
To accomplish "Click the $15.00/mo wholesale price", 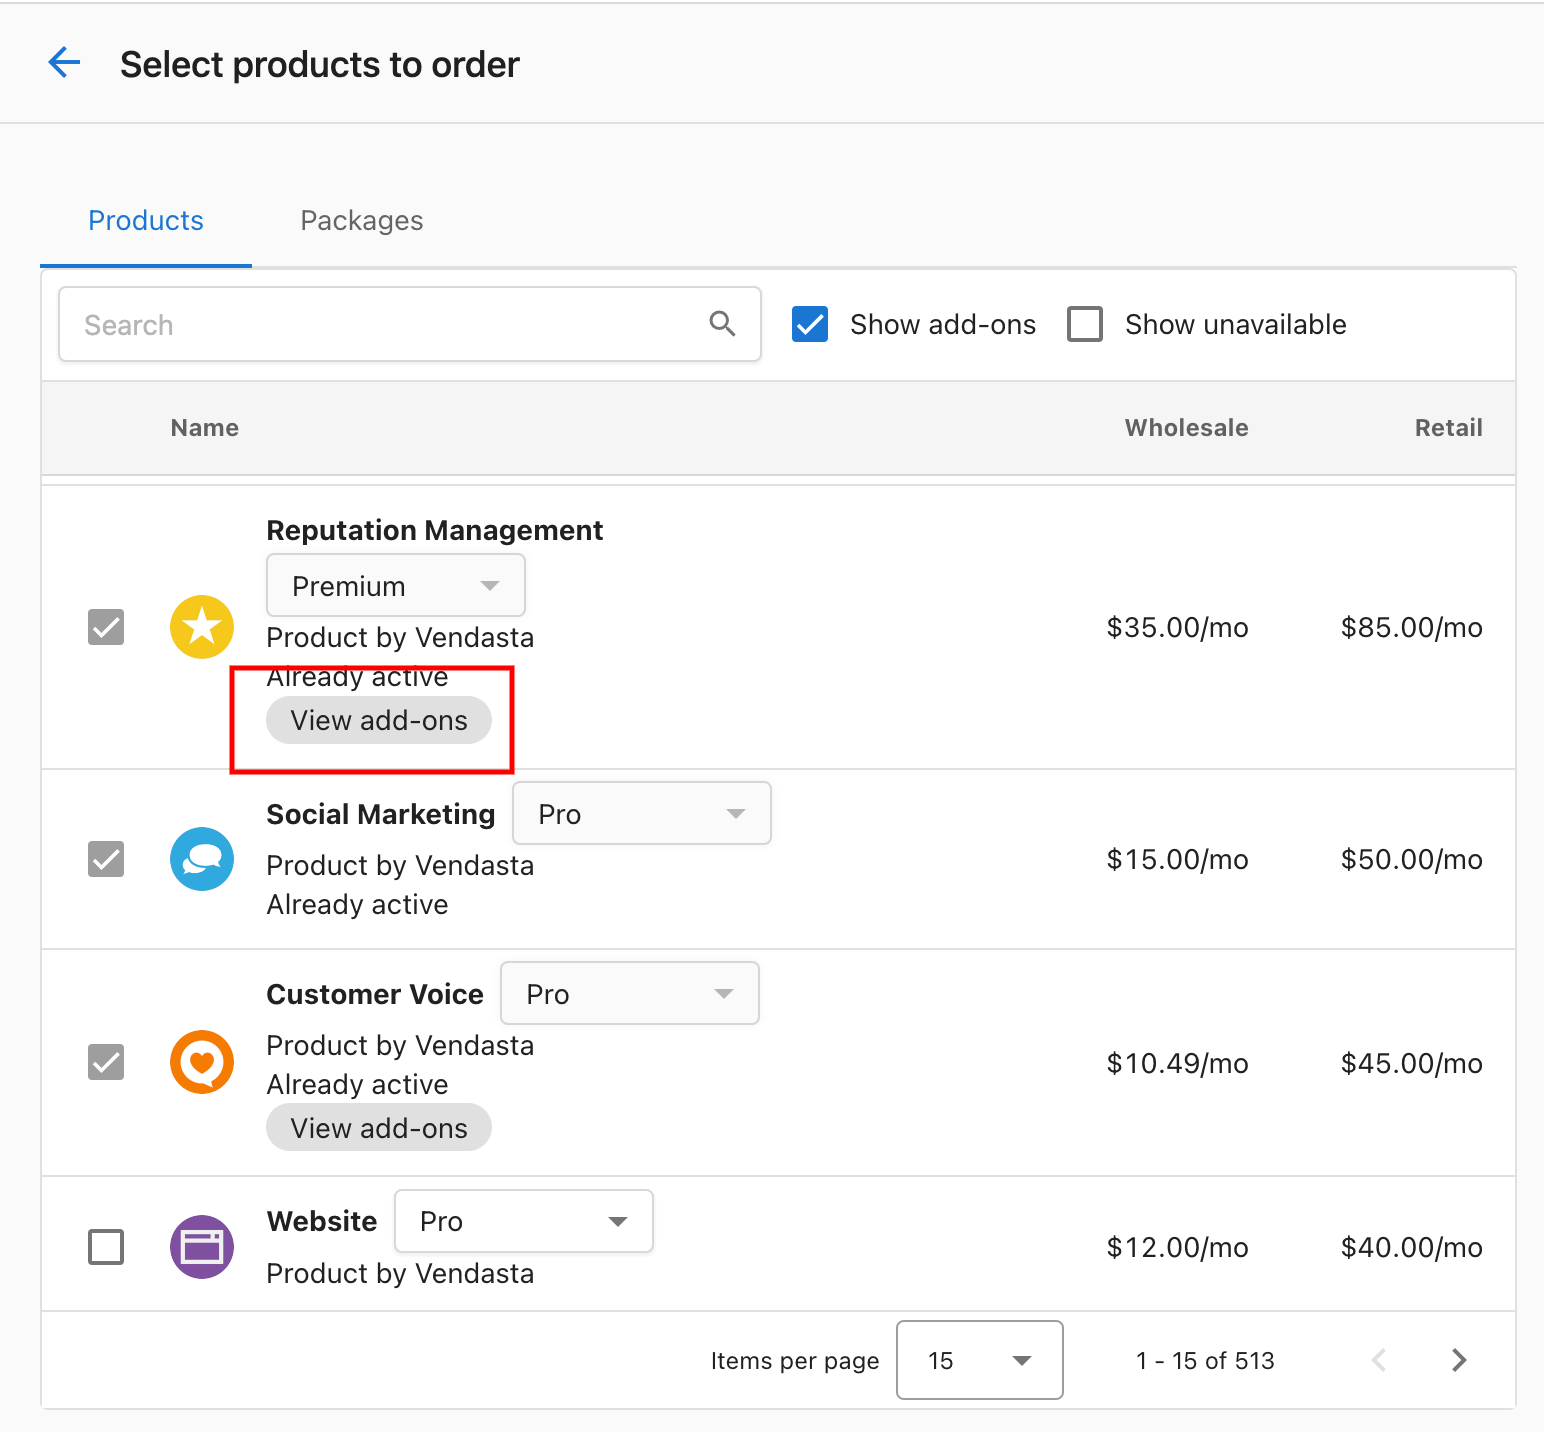I will click(1178, 859).
